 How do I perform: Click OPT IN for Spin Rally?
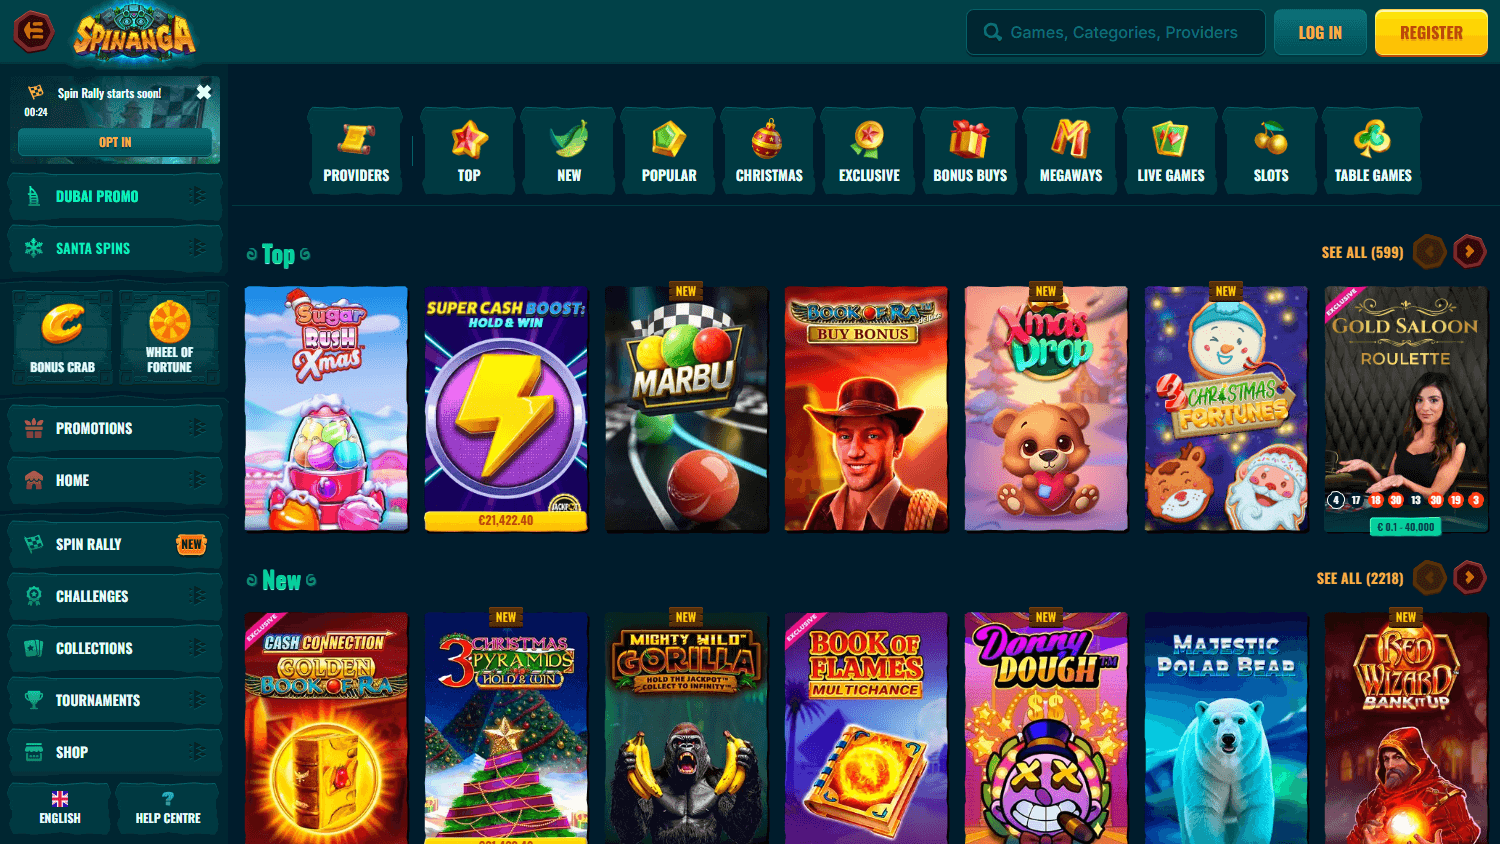coord(114,142)
